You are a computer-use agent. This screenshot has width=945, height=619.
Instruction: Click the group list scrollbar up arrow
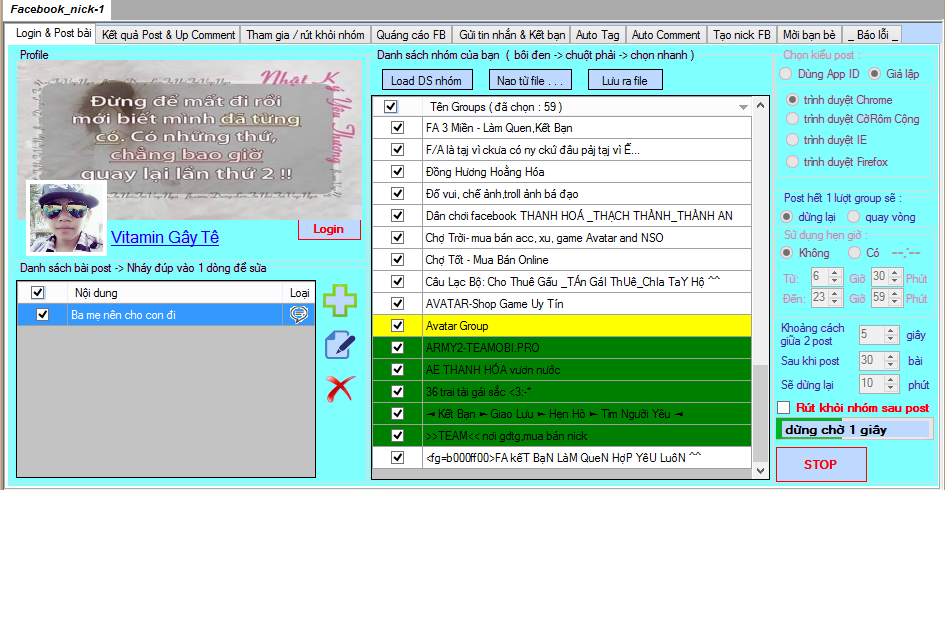[760, 105]
